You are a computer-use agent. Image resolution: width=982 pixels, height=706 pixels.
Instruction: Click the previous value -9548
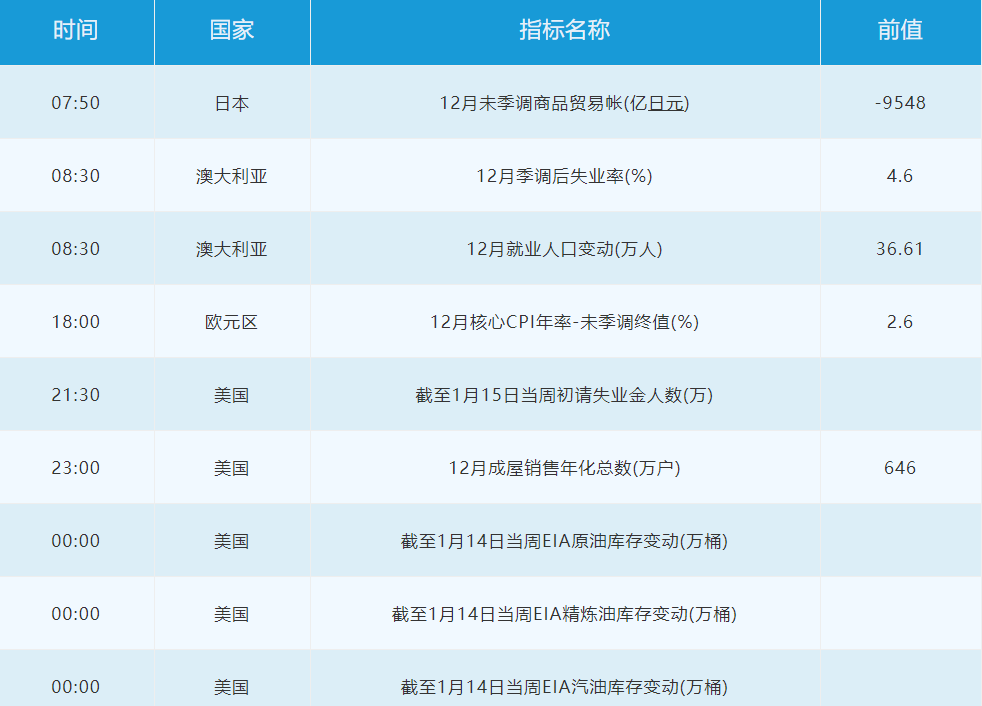coord(900,103)
